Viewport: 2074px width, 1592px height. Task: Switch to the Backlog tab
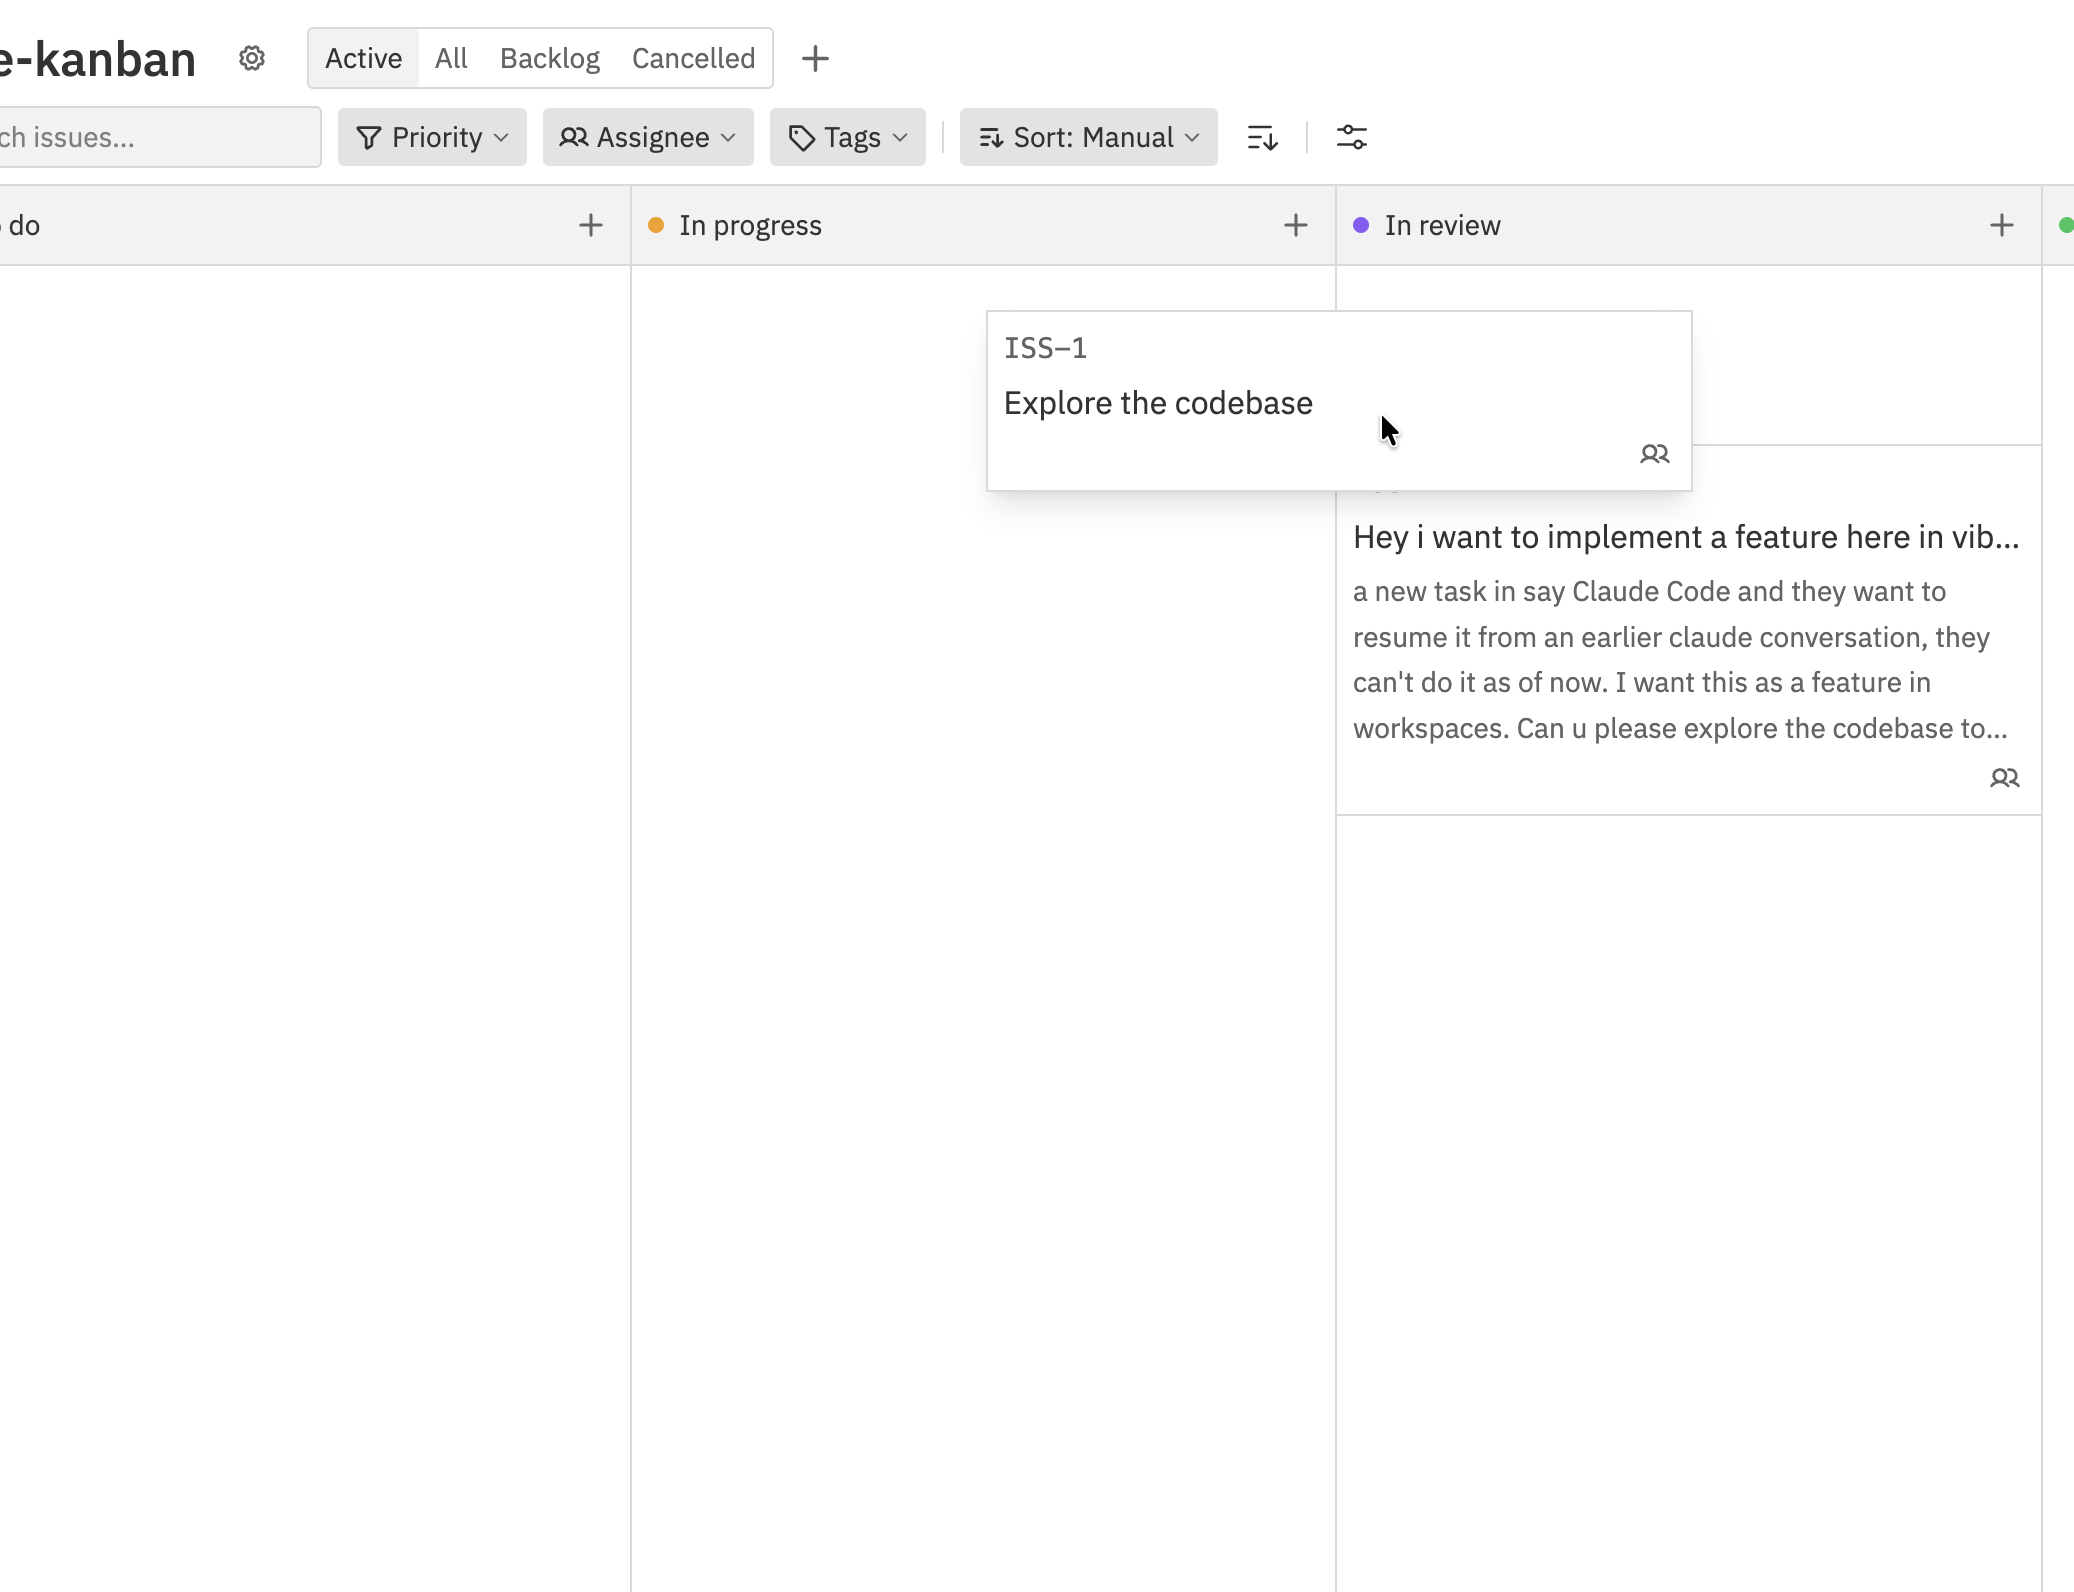(549, 58)
